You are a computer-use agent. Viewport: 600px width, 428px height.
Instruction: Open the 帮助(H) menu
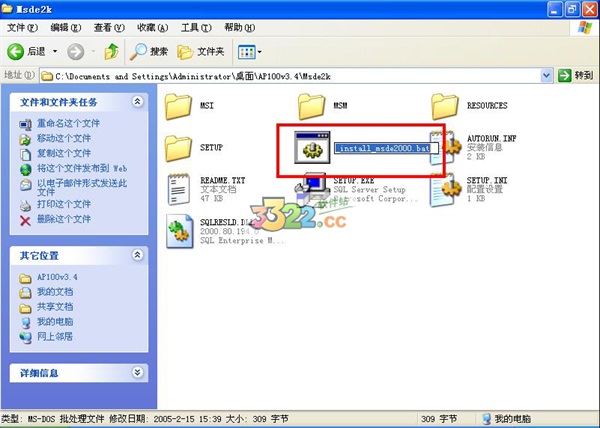(240, 28)
